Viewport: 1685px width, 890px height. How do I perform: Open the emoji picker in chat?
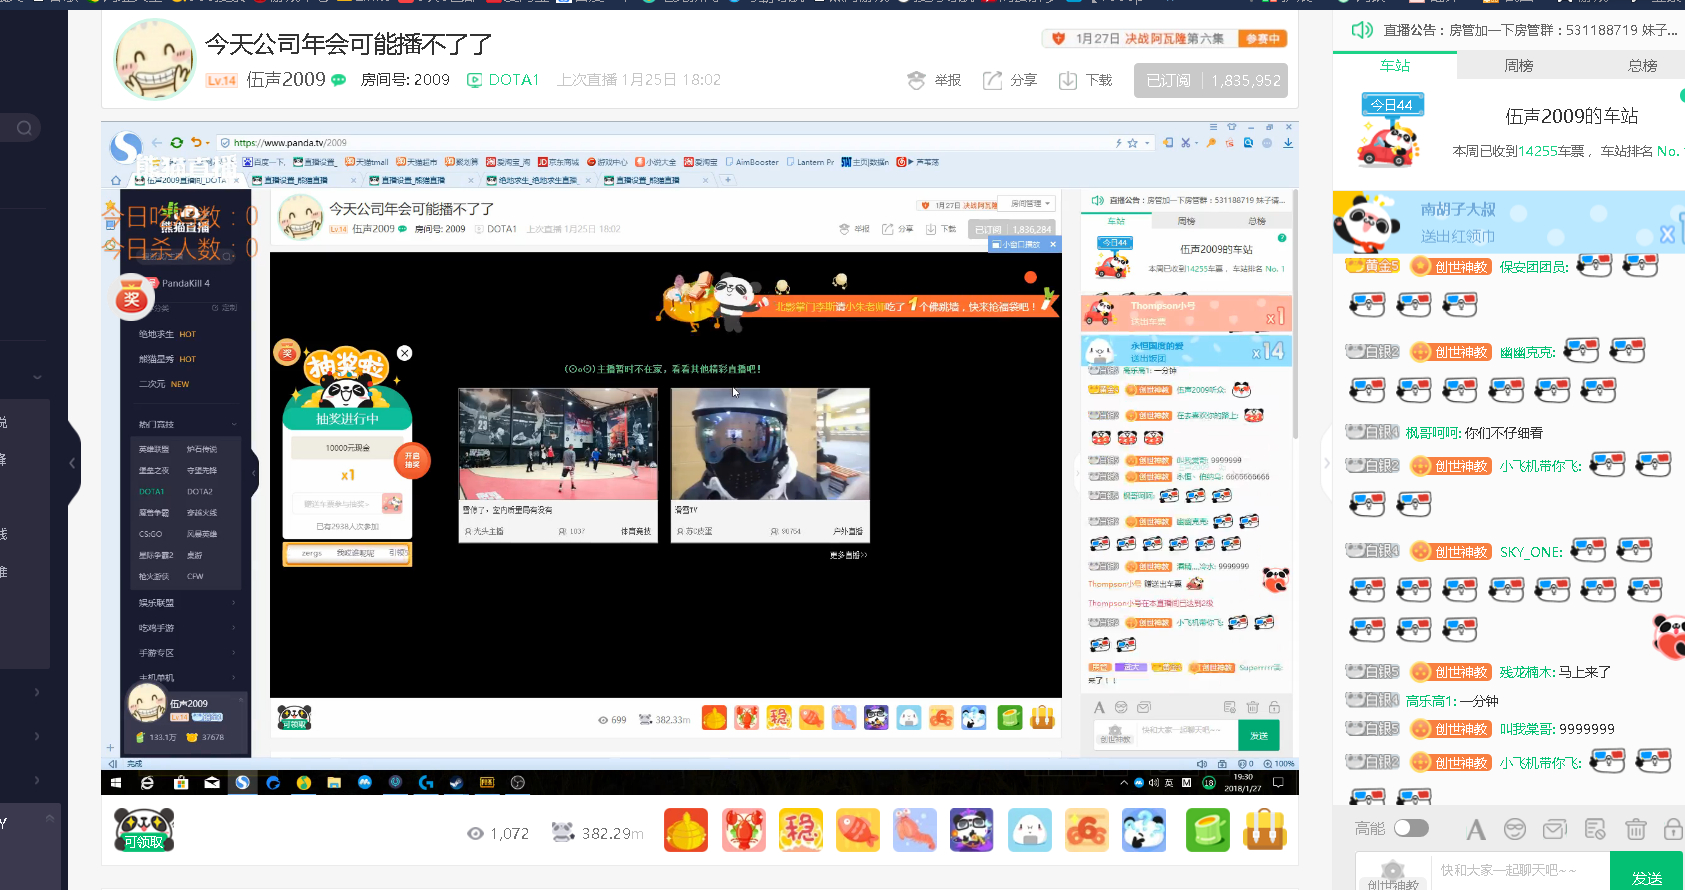click(x=1515, y=829)
